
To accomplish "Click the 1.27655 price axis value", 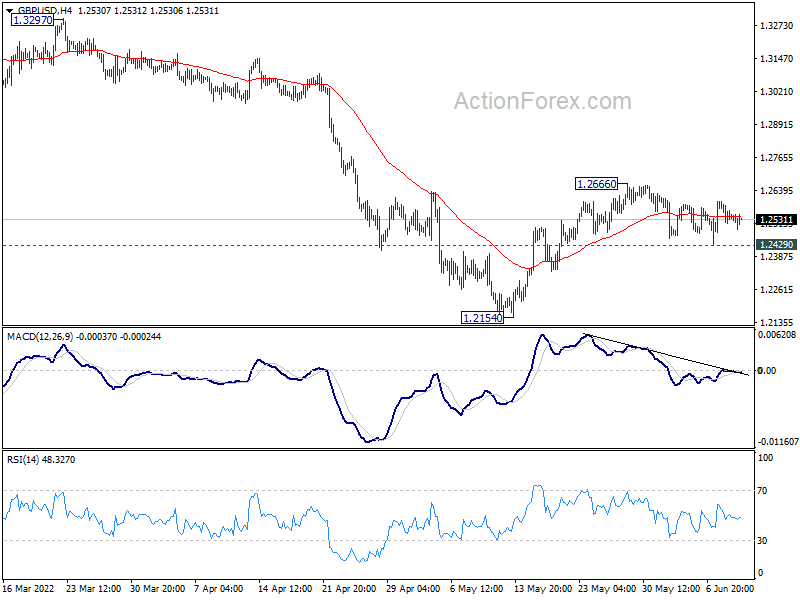I will point(777,158).
